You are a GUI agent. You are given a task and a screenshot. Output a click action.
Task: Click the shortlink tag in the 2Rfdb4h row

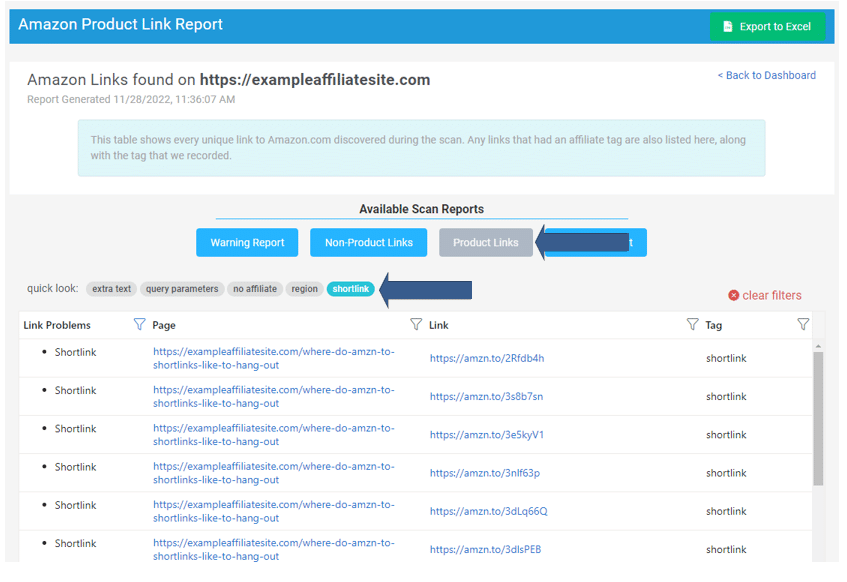(x=726, y=358)
